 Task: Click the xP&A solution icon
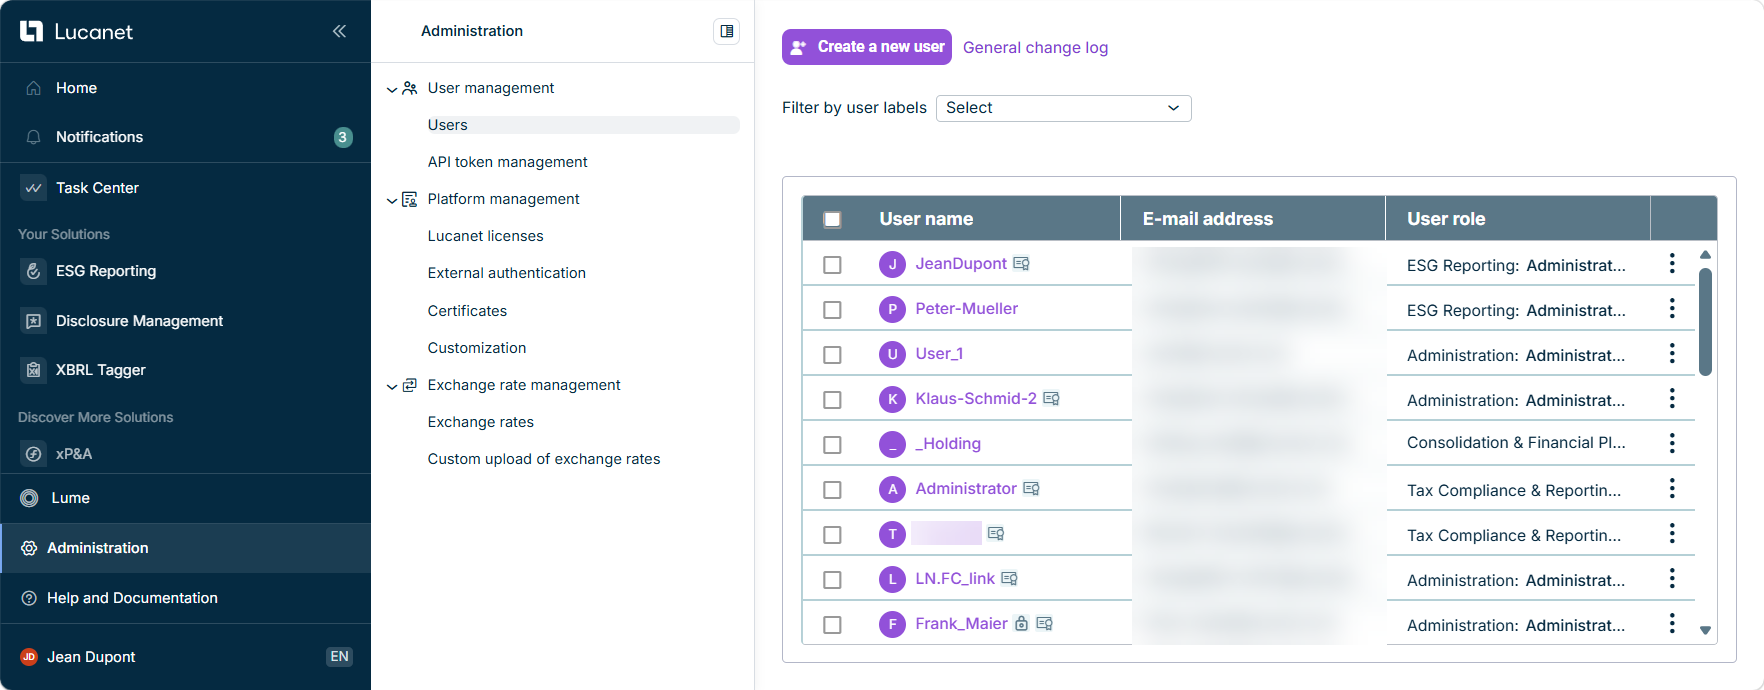pyautogui.click(x=34, y=454)
